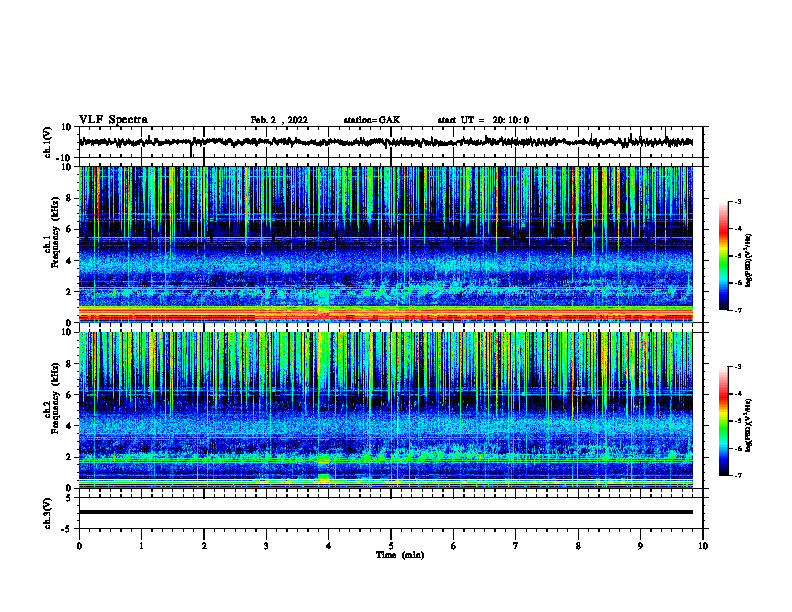Screen dimensions: 792x612
Task: Click the ch.2 colorbar log(PSD) label
Action: coord(748,425)
